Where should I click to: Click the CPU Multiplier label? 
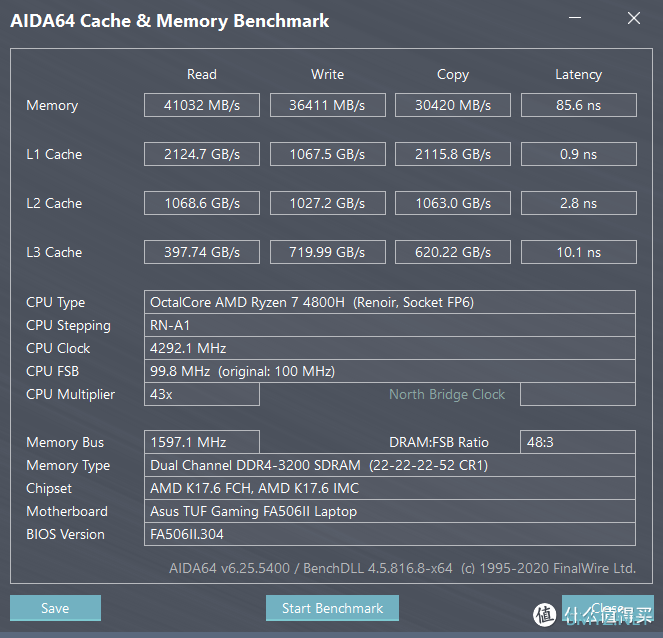click(70, 394)
